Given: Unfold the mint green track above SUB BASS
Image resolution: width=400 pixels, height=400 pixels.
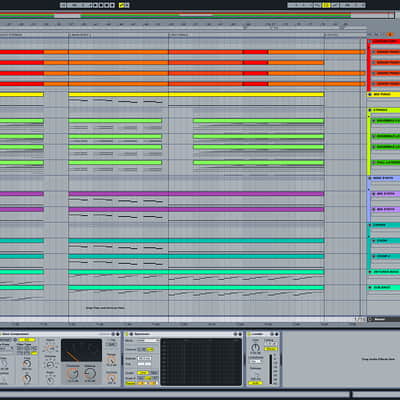Looking at the screenshot, I should pos(370,272).
